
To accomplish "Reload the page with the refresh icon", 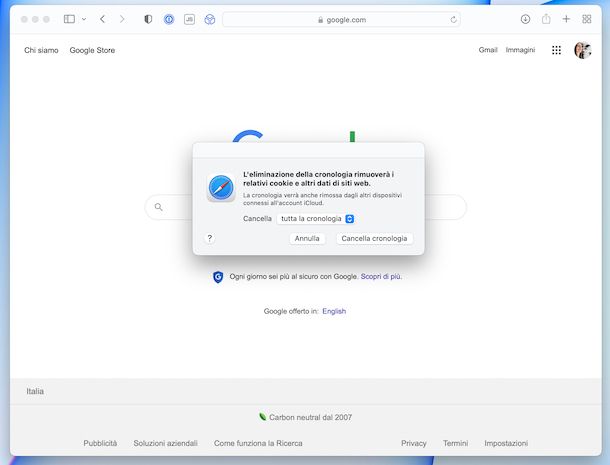I will (453, 19).
